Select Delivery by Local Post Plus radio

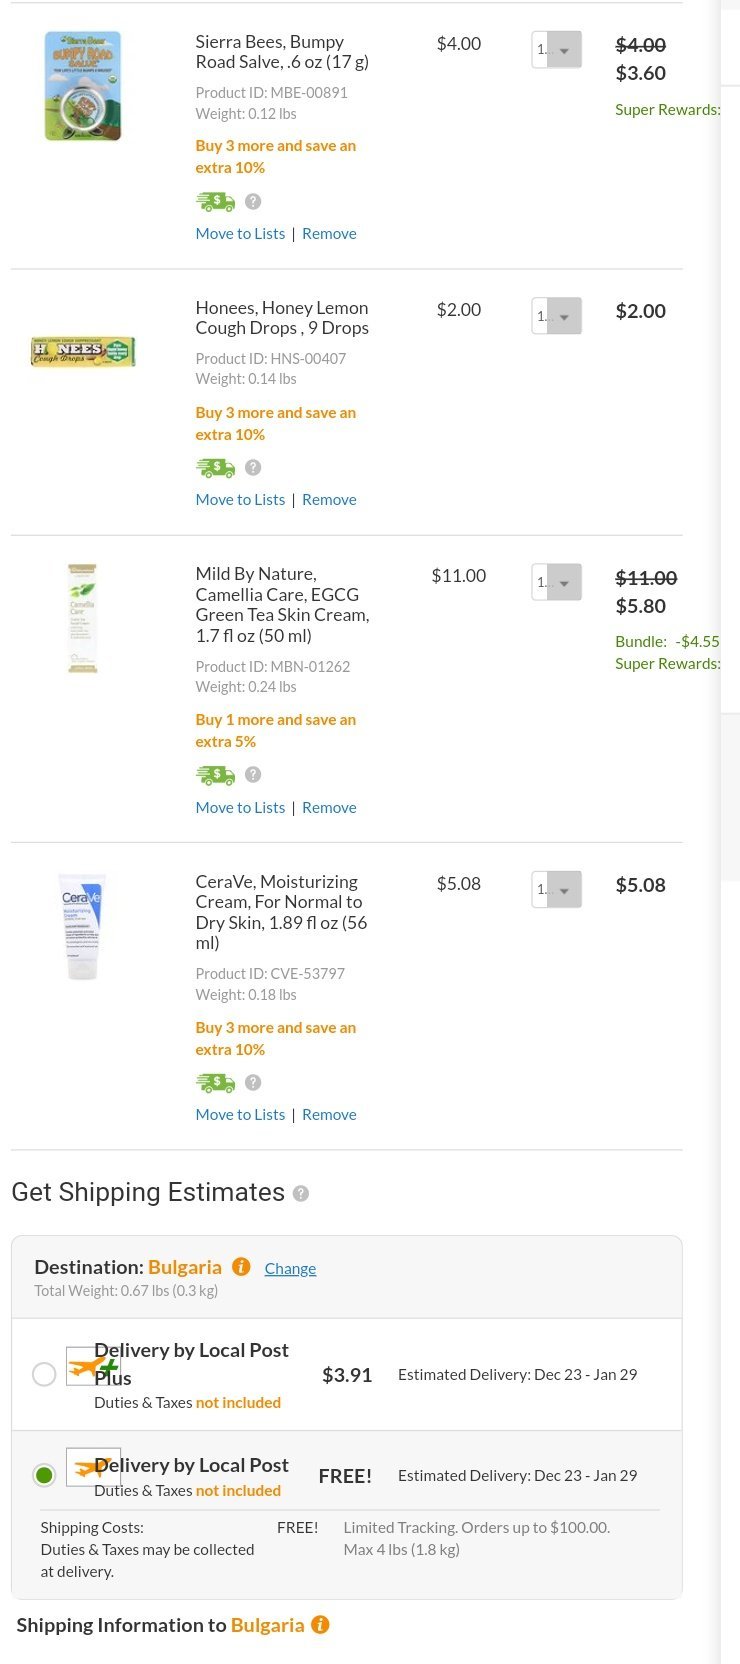pyautogui.click(x=44, y=1374)
